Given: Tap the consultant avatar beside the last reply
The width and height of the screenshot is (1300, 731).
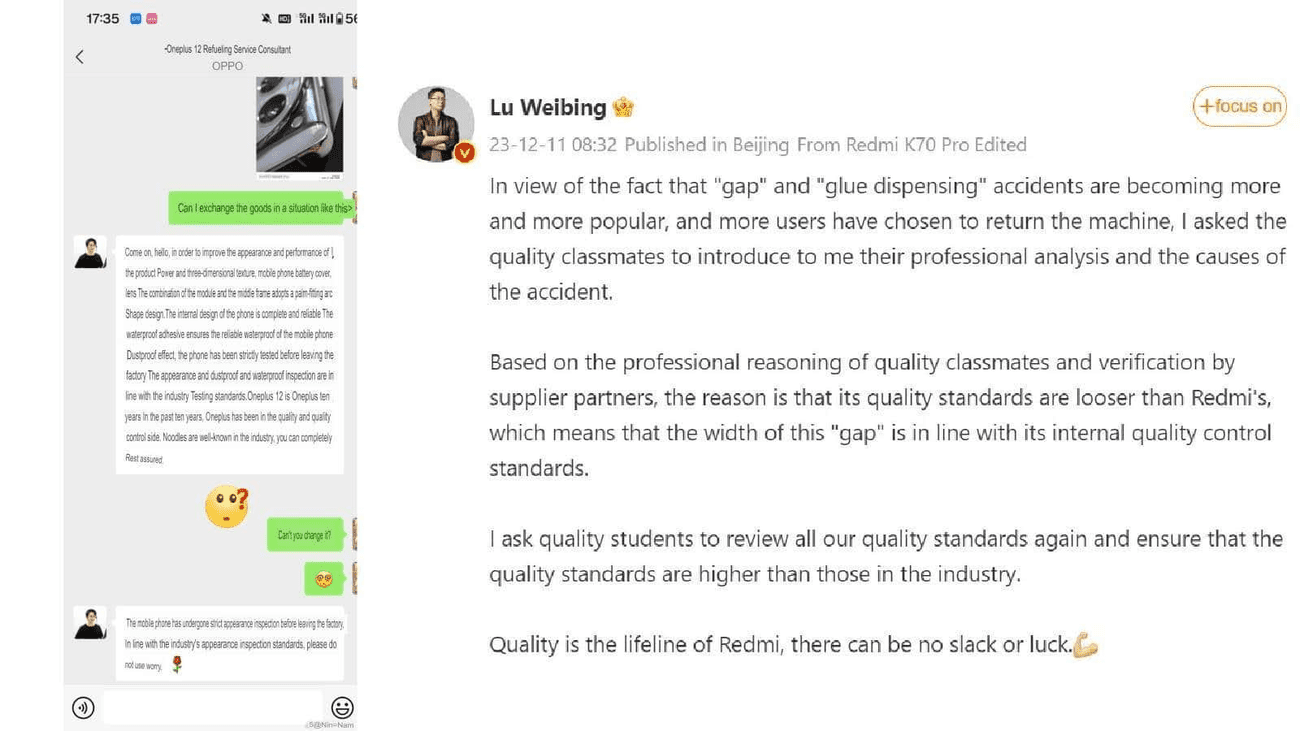Looking at the screenshot, I should click(x=90, y=623).
